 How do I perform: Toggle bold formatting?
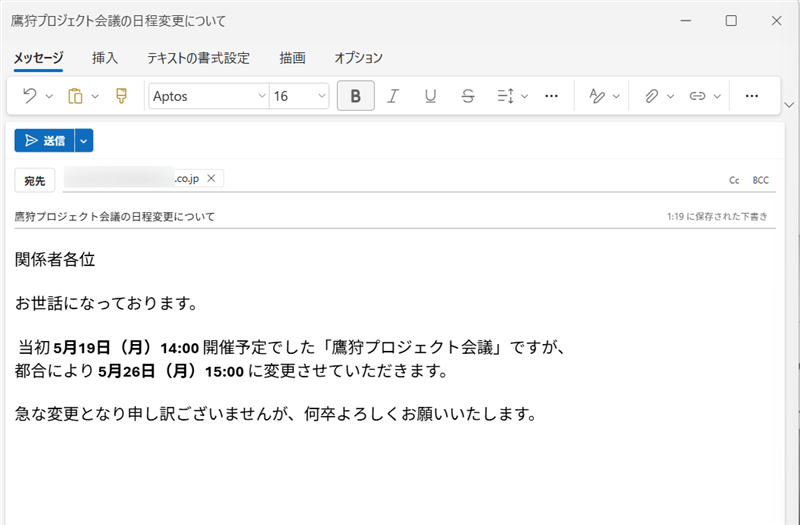point(355,96)
